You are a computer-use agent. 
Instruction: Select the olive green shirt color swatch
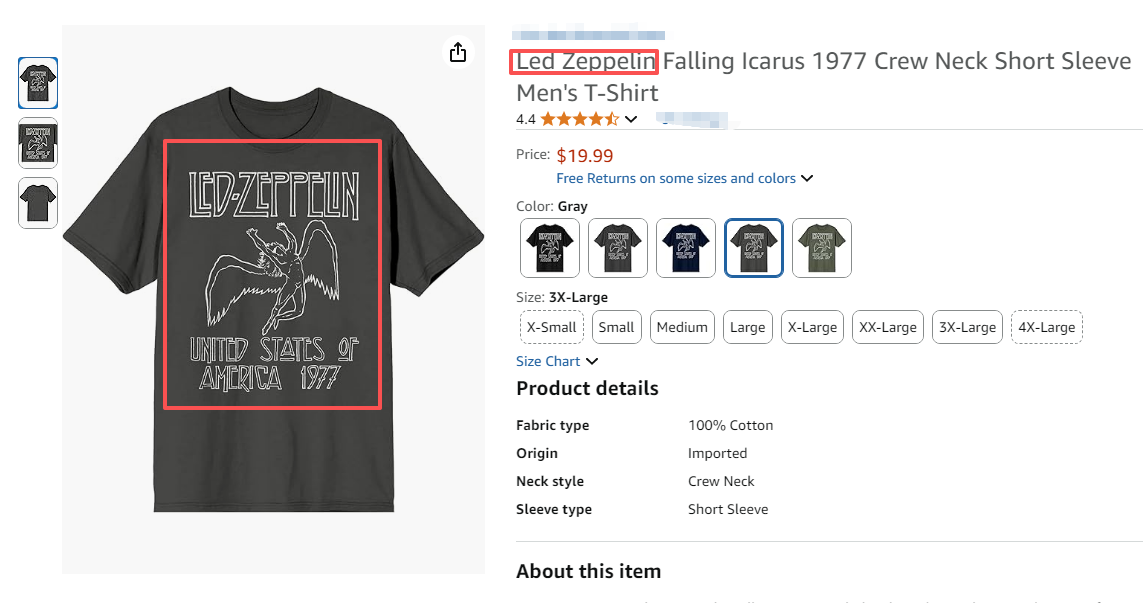[x=822, y=248]
